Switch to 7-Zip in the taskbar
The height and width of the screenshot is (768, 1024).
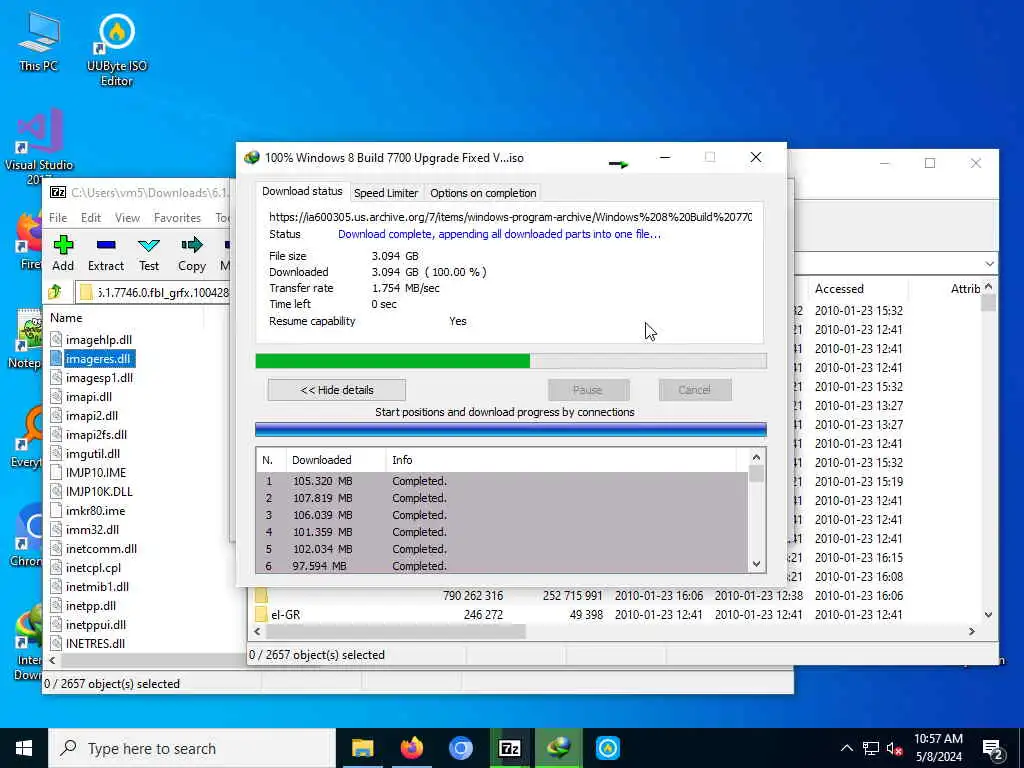(x=509, y=748)
